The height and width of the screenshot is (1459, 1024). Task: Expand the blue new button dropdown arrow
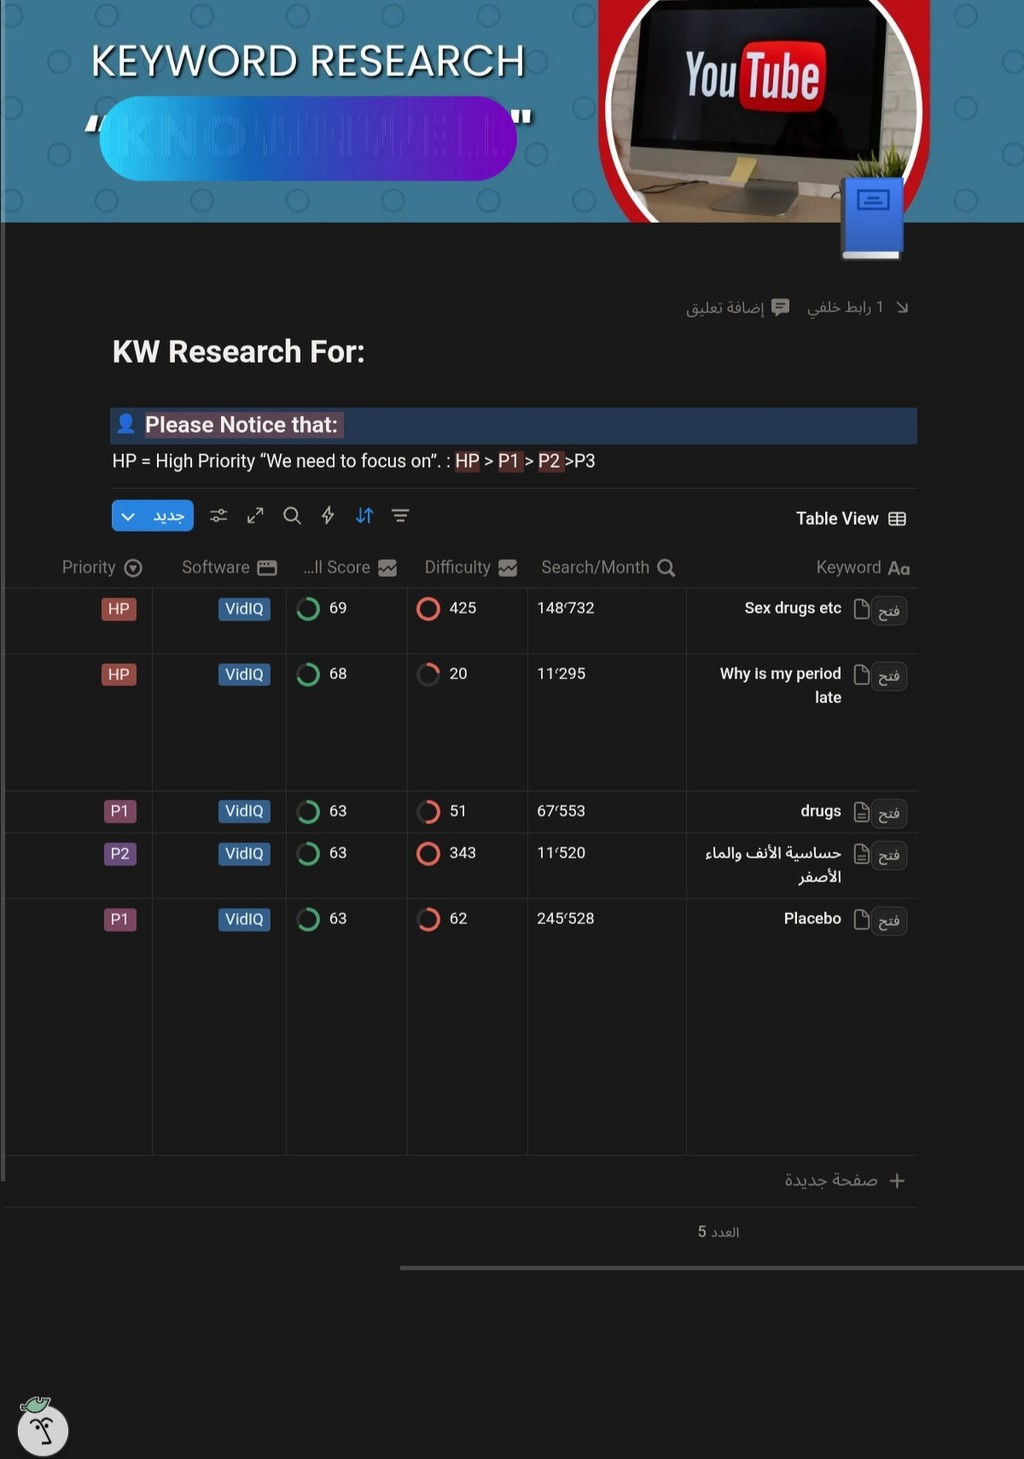coord(128,516)
